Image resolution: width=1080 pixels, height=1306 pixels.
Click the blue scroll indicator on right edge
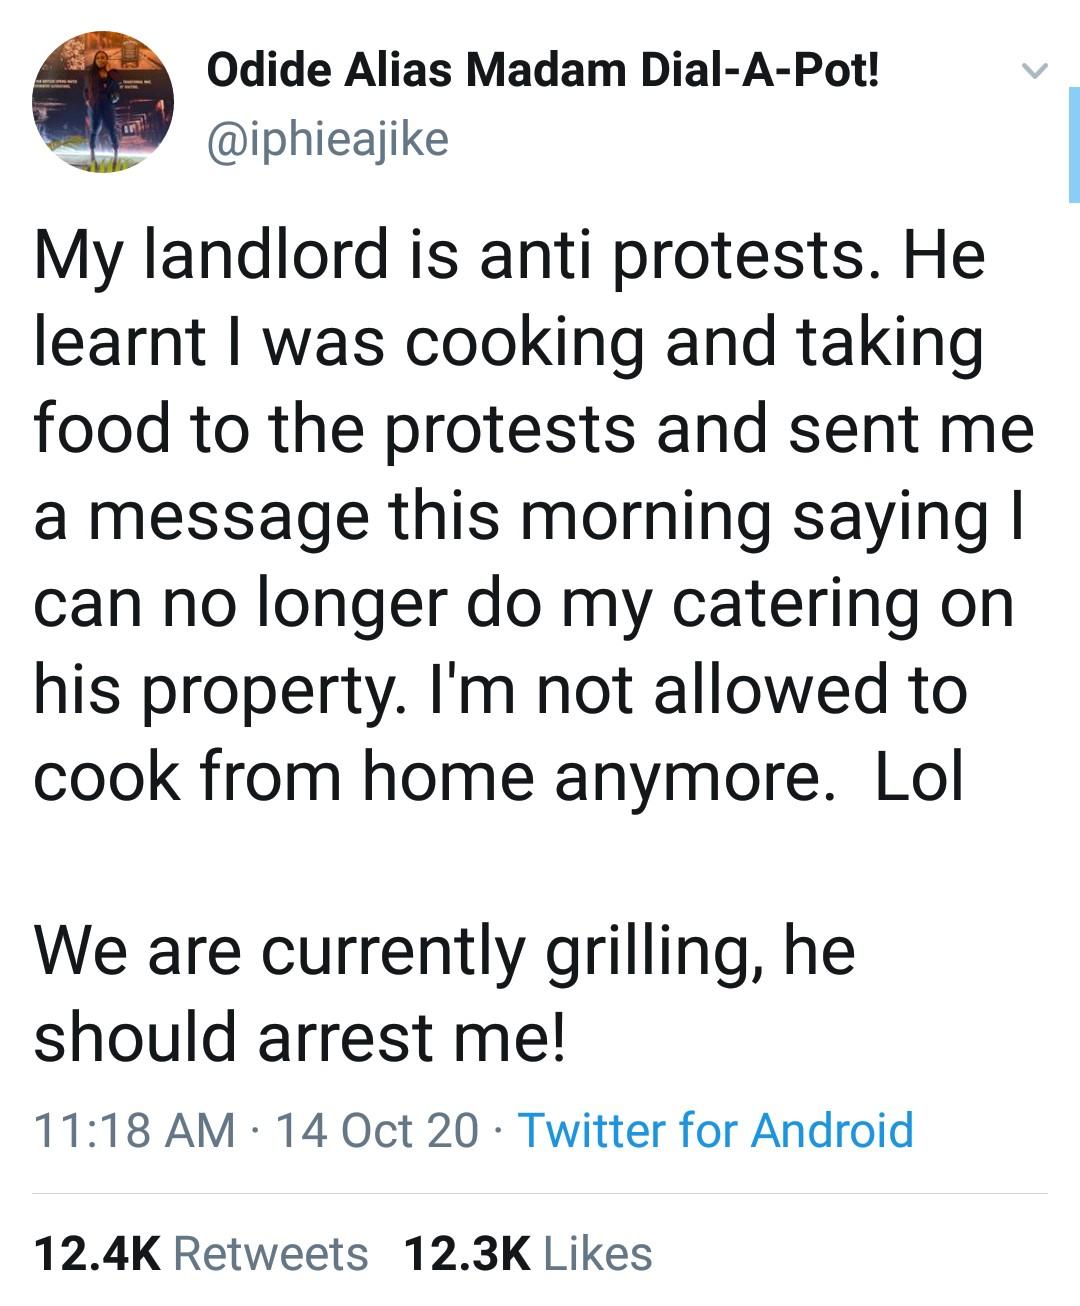point(1073,145)
